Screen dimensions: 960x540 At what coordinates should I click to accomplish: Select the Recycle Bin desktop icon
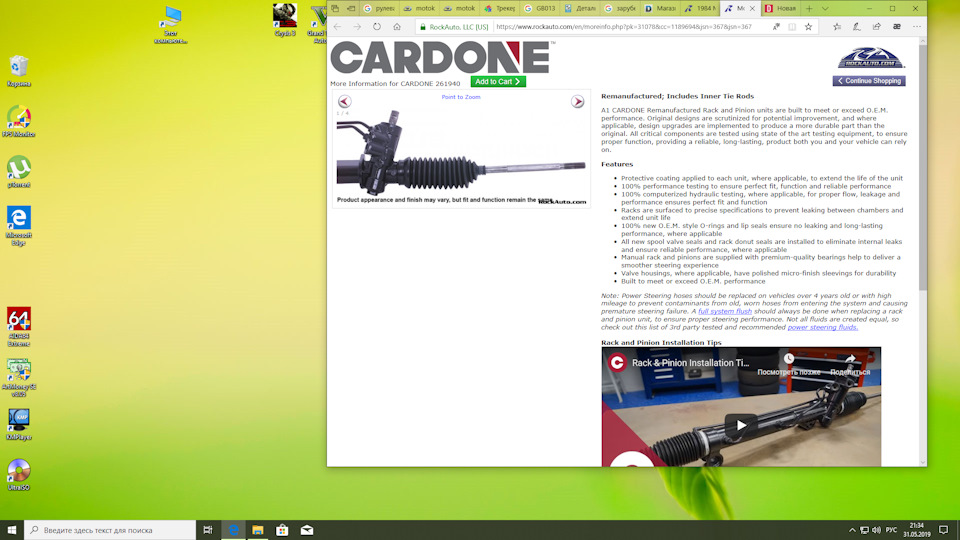point(19,71)
